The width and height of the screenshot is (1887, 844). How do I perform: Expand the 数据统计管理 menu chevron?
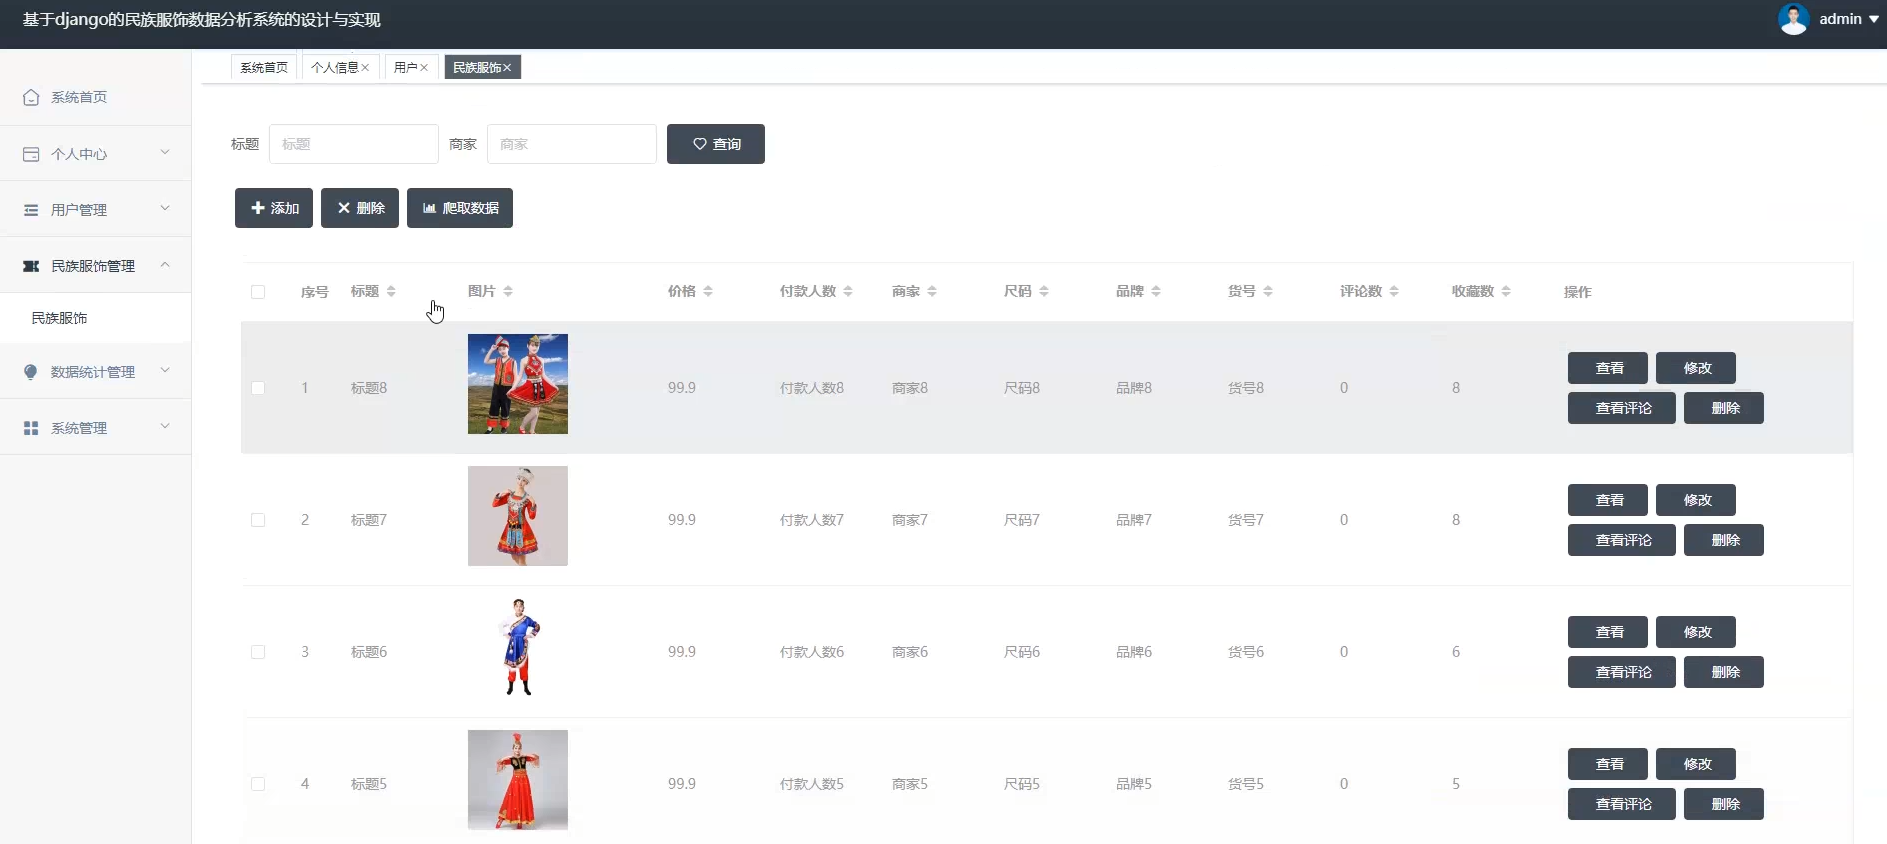[x=165, y=371]
